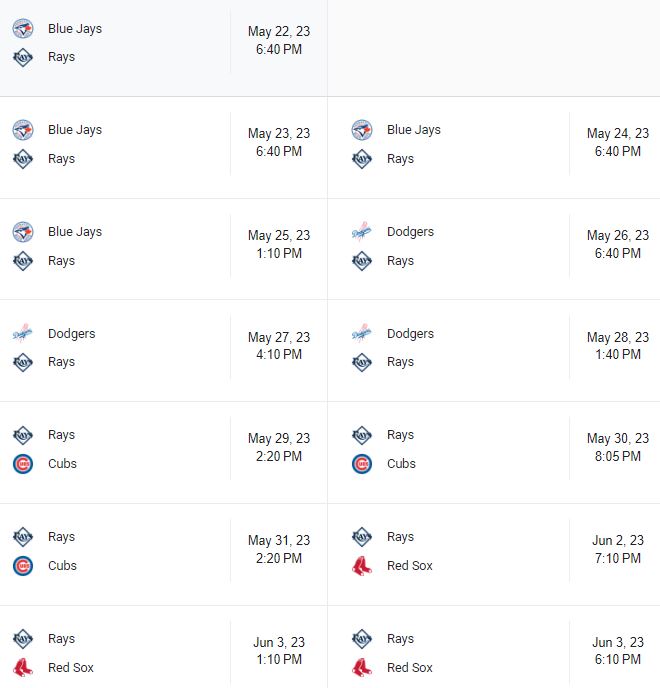This screenshot has height=688, width=660.
Task: Click Red Sox logo in Jun 3 1:10 PM game
Action: click(x=23, y=667)
